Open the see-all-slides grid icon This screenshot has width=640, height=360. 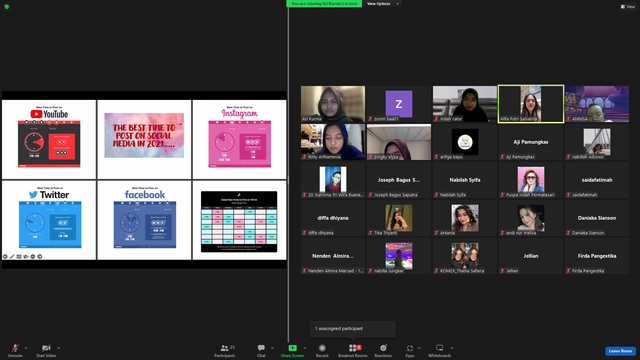click(x=19, y=256)
